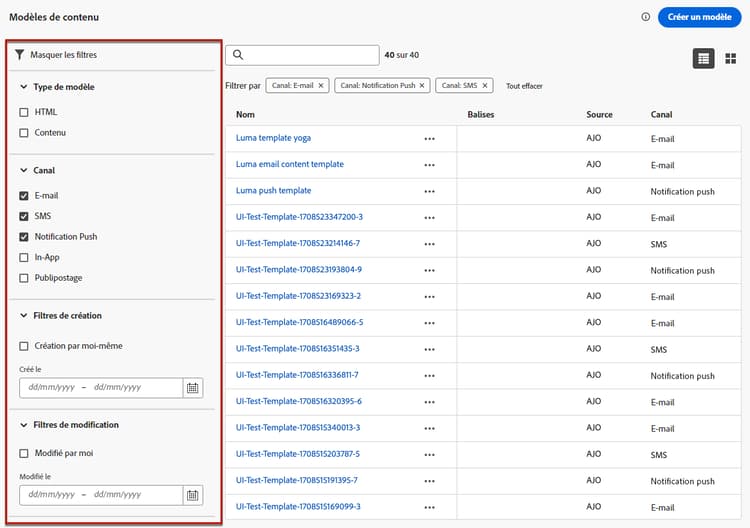
Task: Tick Création par moi-même checkbox
Action: (x=24, y=346)
